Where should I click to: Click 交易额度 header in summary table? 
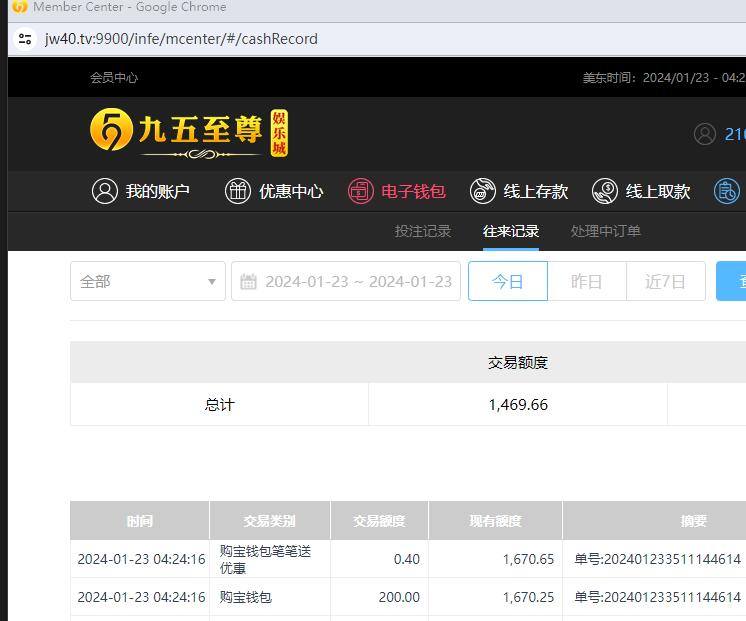click(518, 363)
